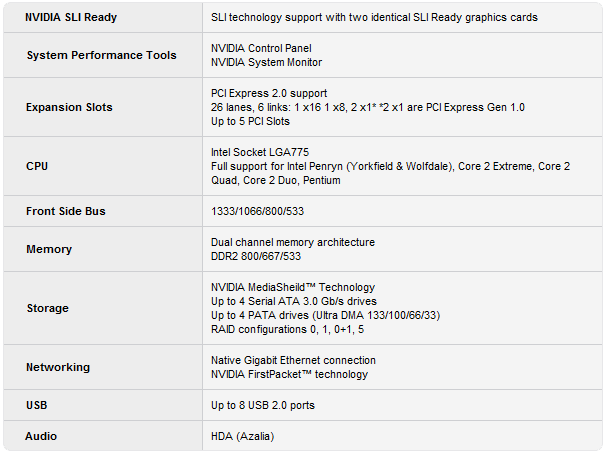
Task: Click the NVIDIA FirstPacket technology text
Action: click(x=290, y=374)
